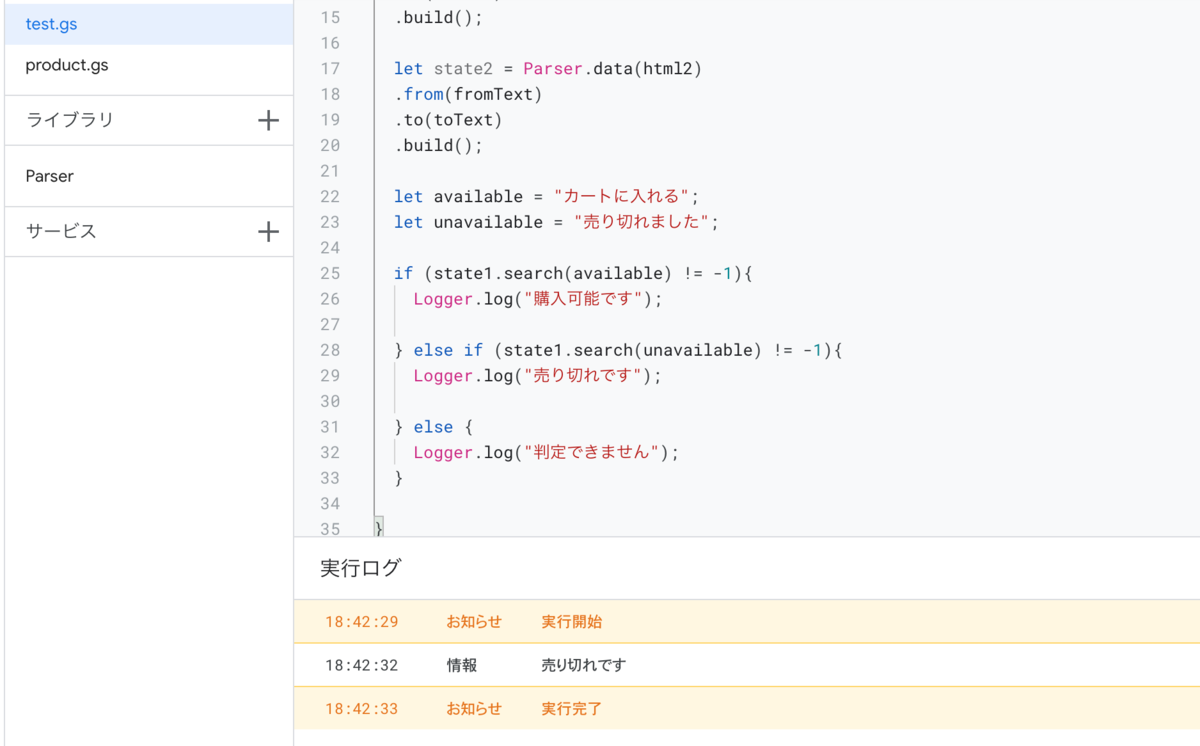Click line number 25 in the gutter
This screenshot has height=746, width=1200.
(330, 273)
